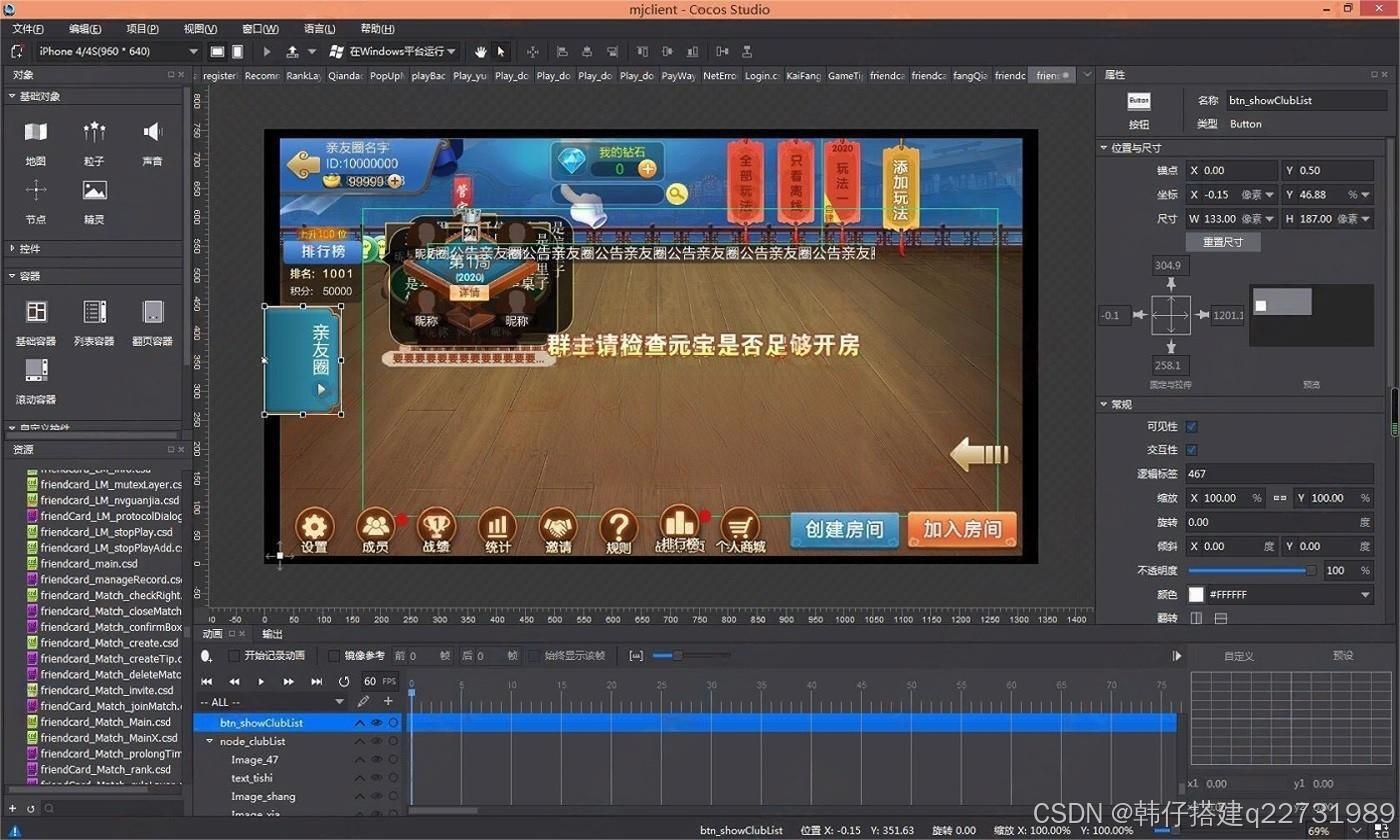The image size is (1400, 840).
Task: Click the 自定义 custom easing tab
Action: [1238, 656]
